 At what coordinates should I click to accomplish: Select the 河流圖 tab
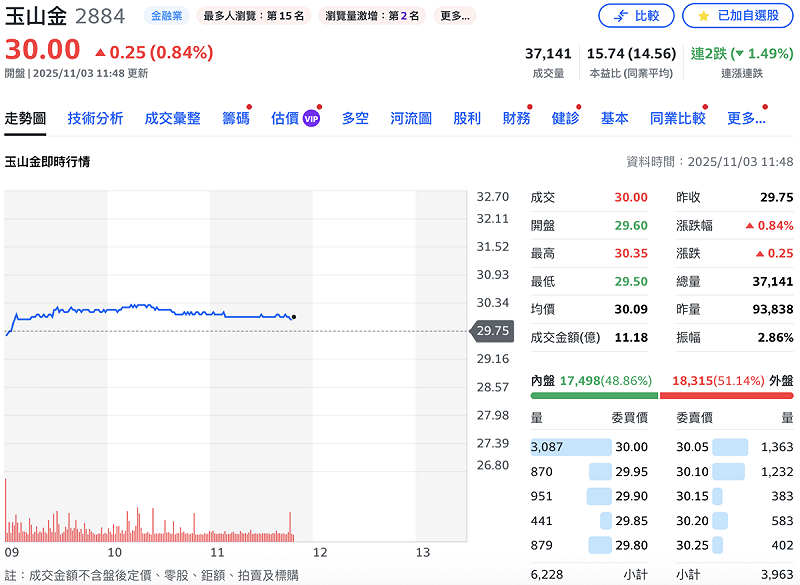(410, 118)
